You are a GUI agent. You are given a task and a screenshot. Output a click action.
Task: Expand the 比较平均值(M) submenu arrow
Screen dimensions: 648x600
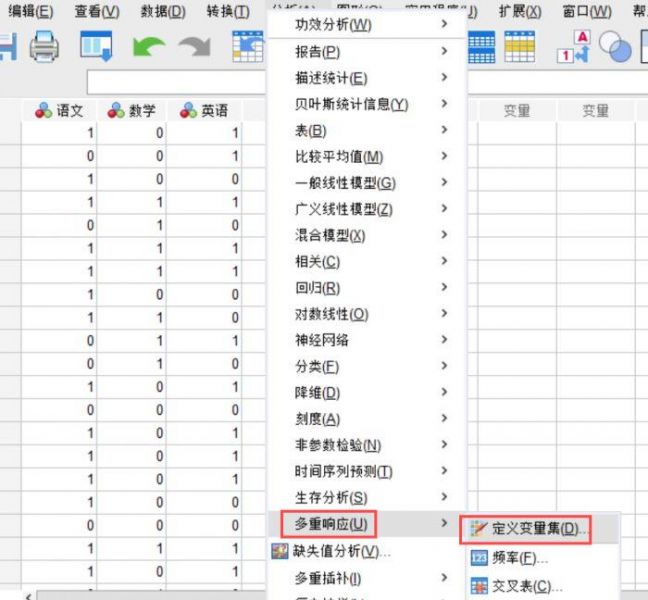tap(444, 156)
